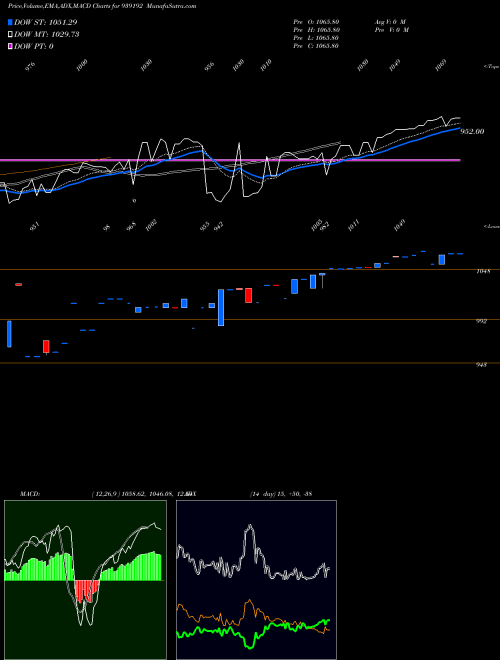The image size is (500, 660).
Task: Click the white DOW MT legend swatch
Action: (x=11, y=35)
